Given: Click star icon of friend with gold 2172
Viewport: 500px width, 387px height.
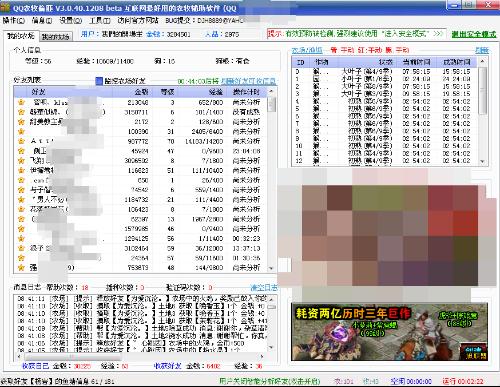Looking at the screenshot, I should click(21, 122).
